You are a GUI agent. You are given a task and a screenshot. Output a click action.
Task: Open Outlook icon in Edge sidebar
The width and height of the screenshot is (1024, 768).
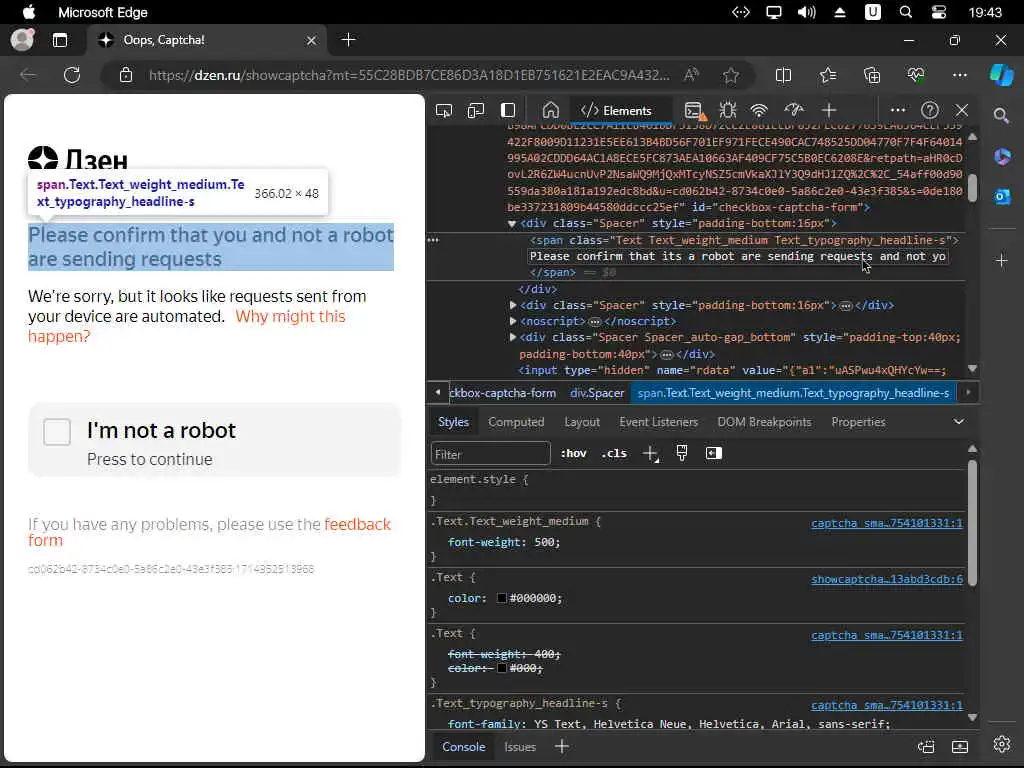pyautogui.click(x=1002, y=196)
